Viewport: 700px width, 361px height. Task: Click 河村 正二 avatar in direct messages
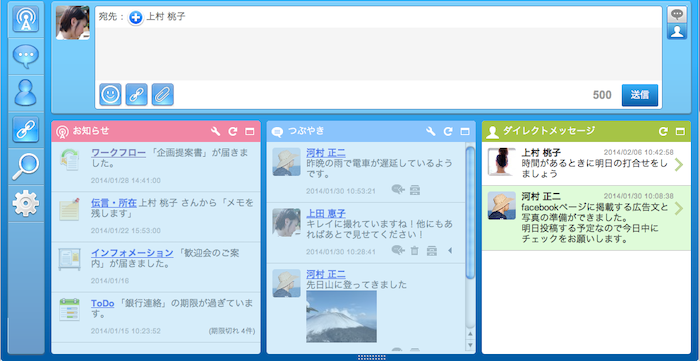point(502,205)
